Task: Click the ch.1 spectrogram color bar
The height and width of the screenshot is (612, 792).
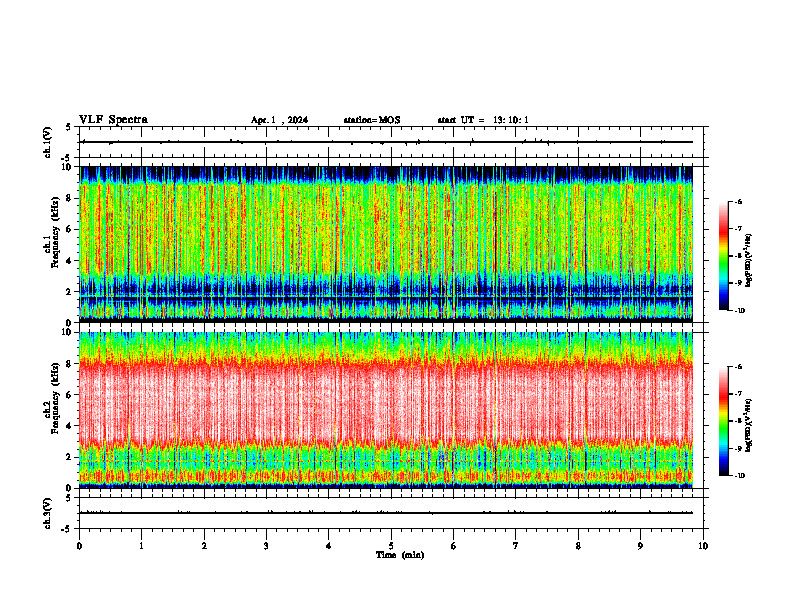Action: (724, 256)
